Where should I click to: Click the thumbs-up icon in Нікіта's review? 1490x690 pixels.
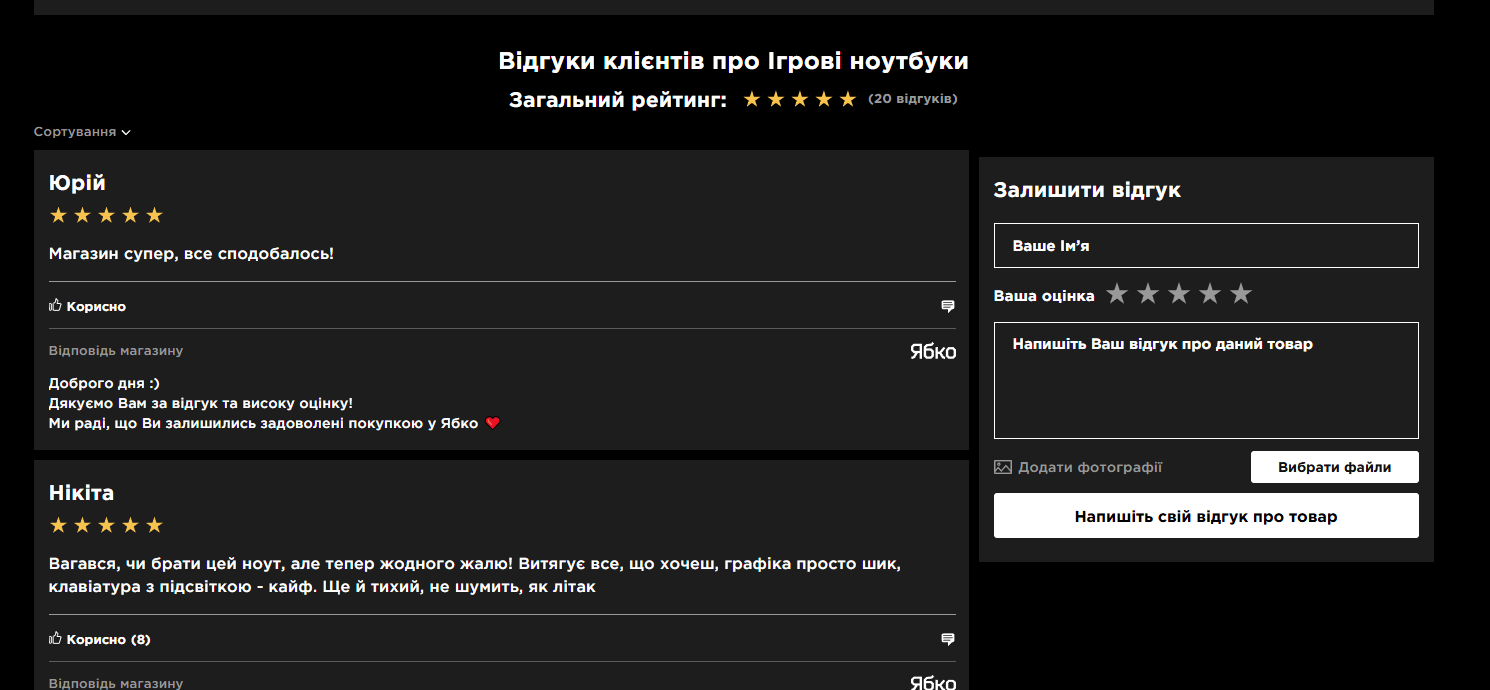[56, 638]
